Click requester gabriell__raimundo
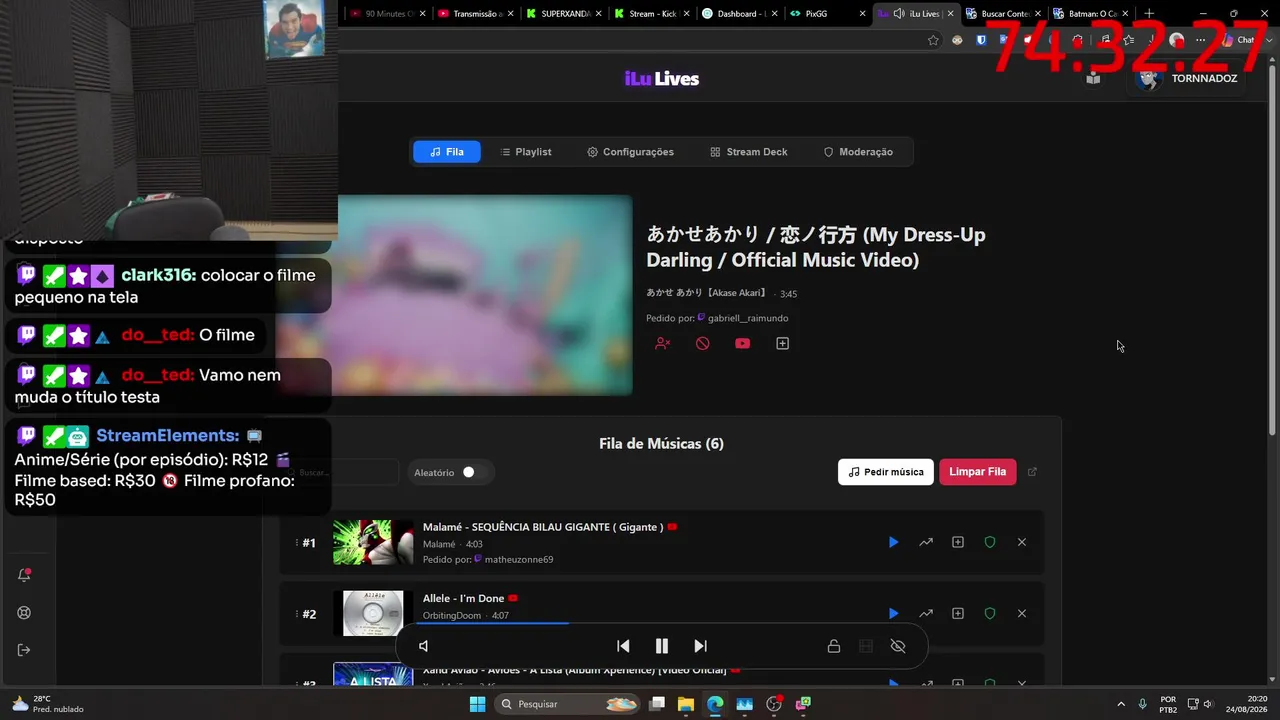 point(748,318)
